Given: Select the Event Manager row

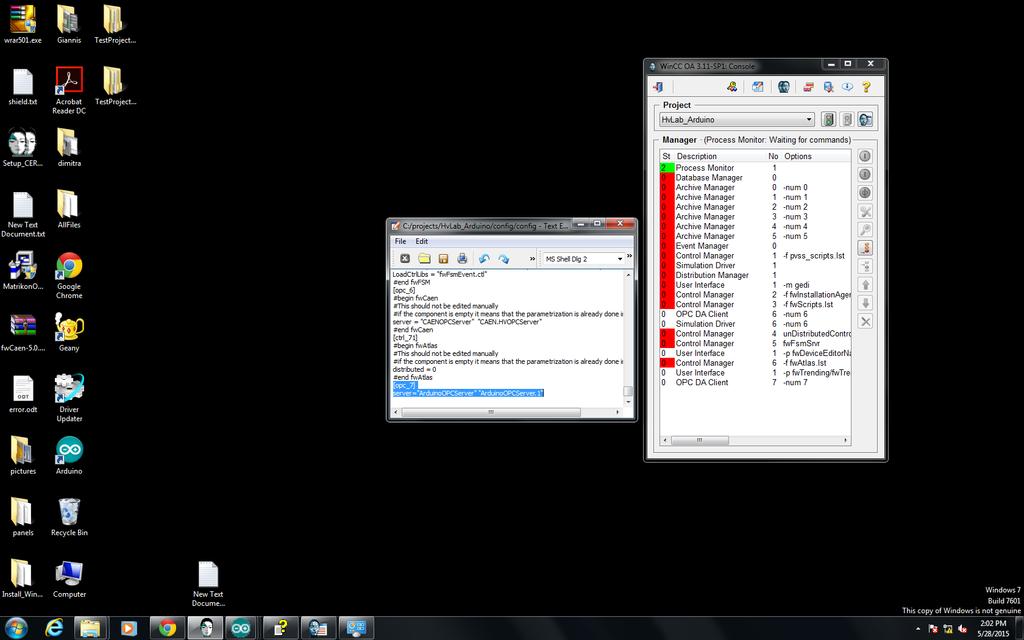Looking at the screenshot, I should click(756, 246).
